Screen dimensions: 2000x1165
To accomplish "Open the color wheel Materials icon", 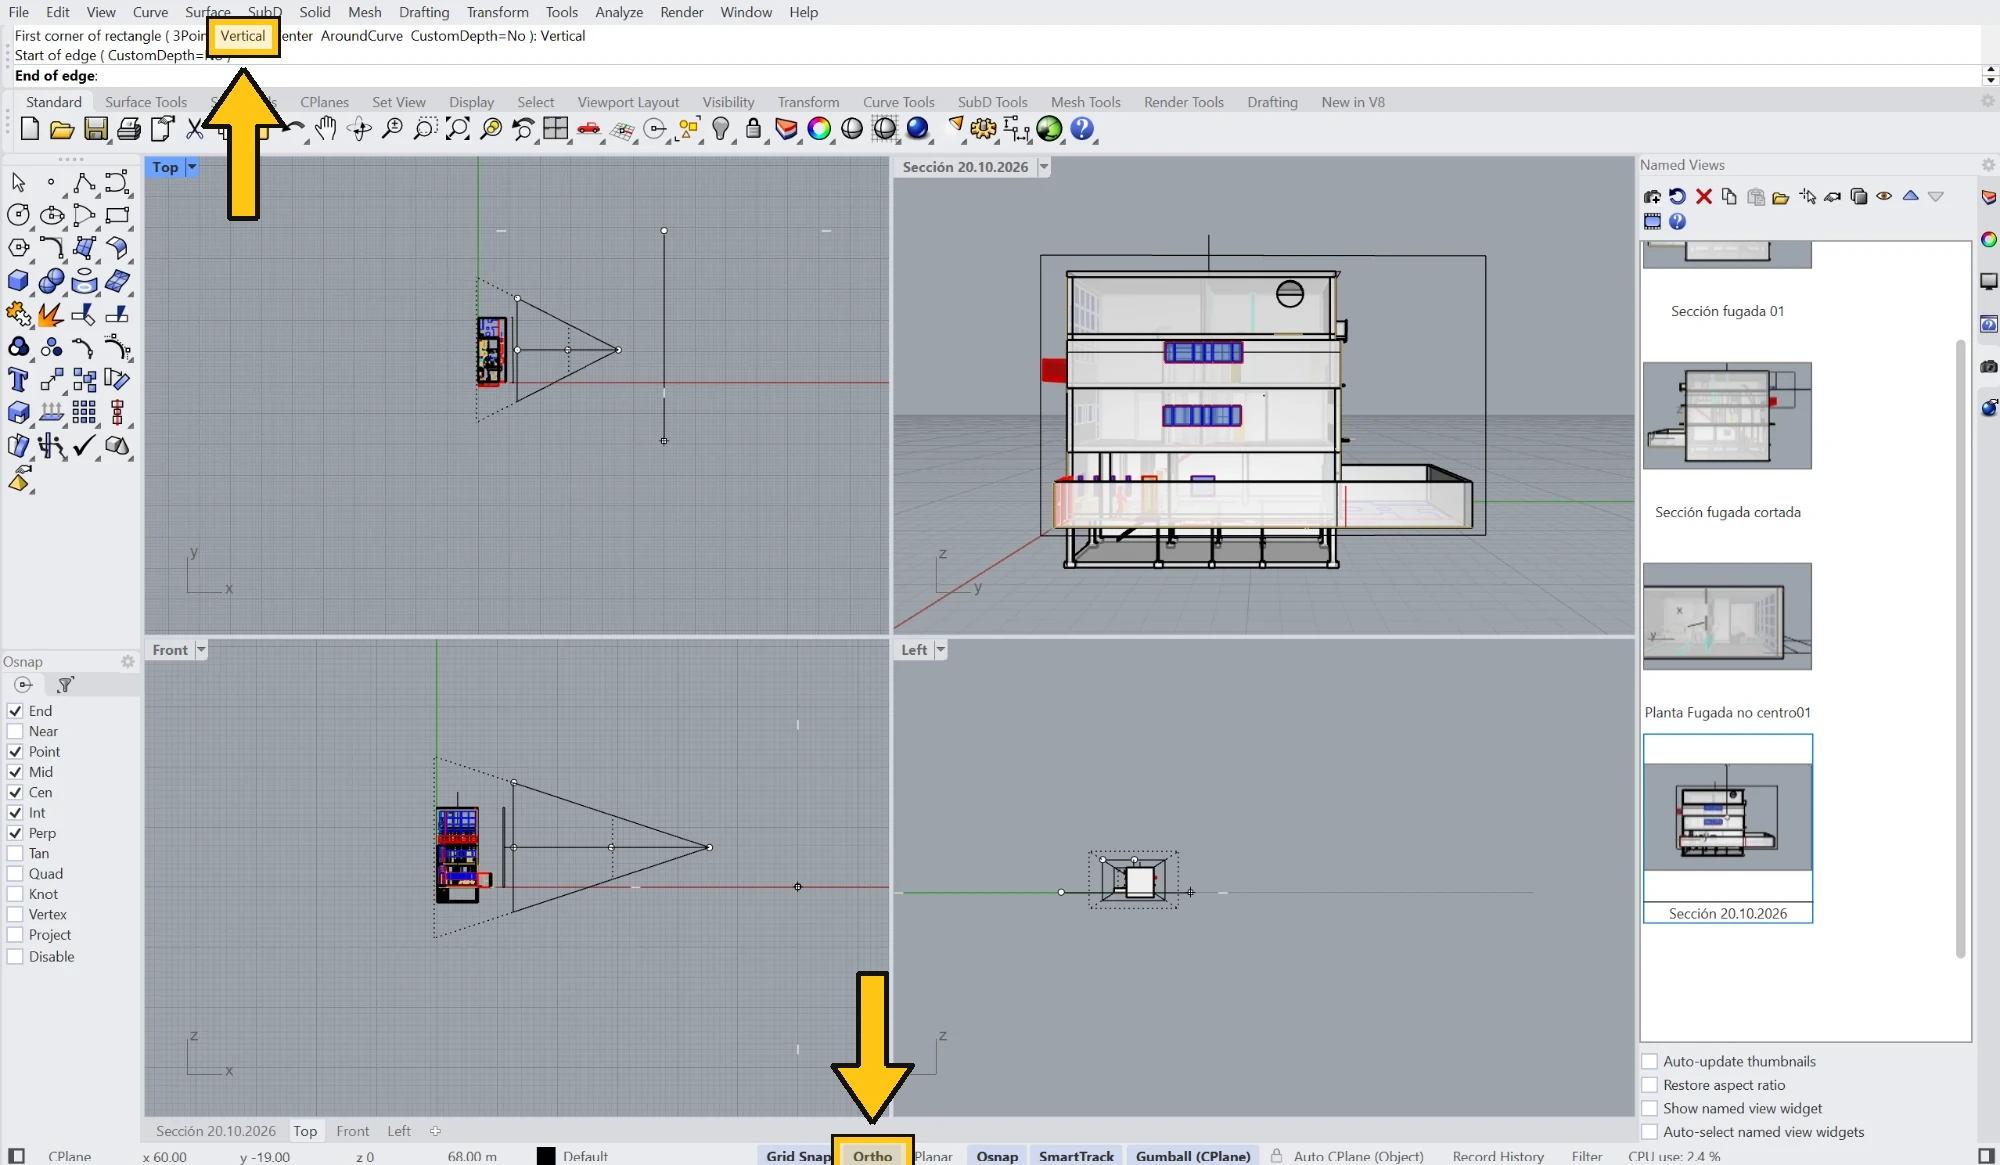I will tap(819, 129).
